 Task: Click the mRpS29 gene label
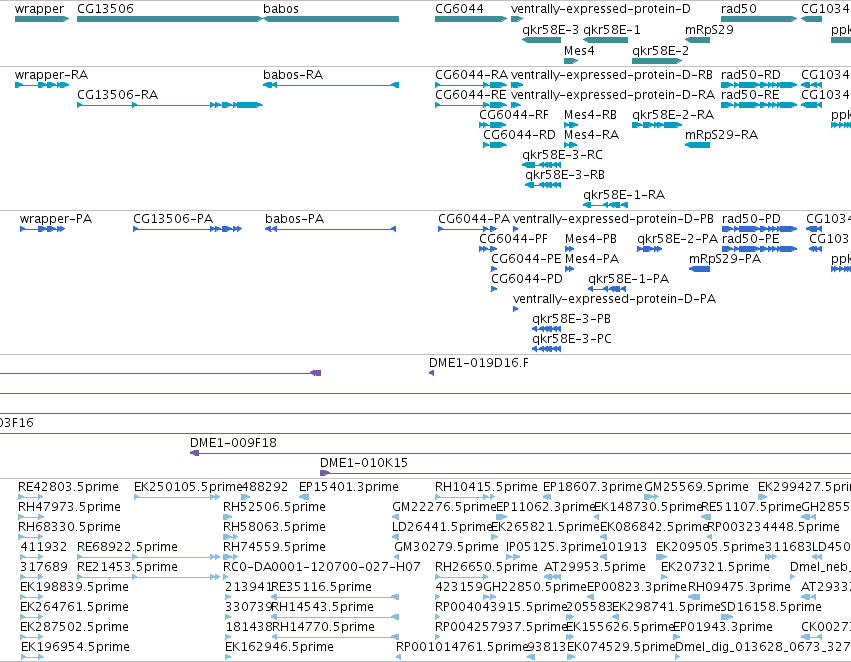click(x=709, y=29)
